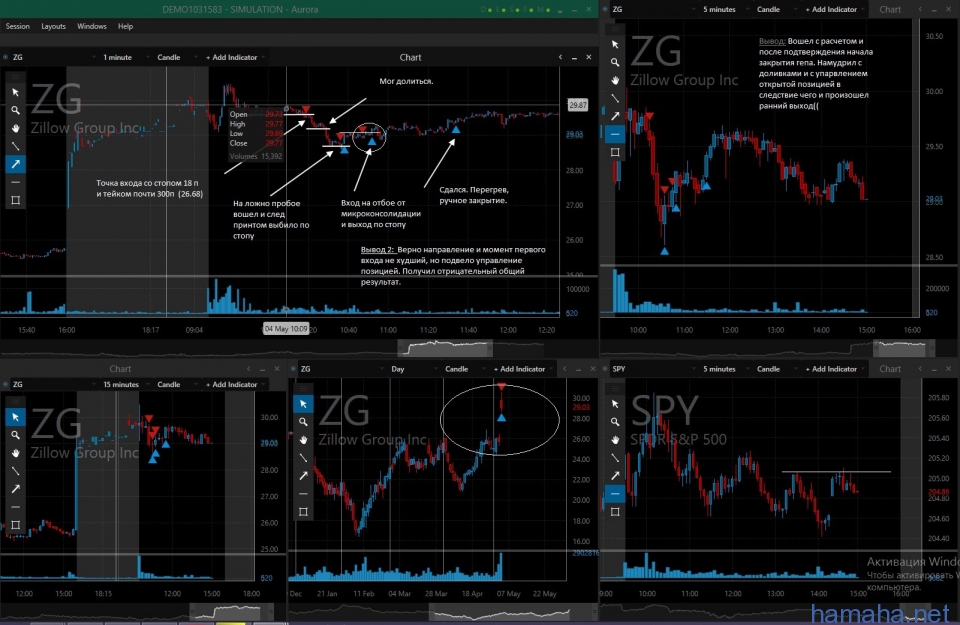
Task: Use the arrow drawing tool in the SPY chart
Action: click(x=615, y=476)
